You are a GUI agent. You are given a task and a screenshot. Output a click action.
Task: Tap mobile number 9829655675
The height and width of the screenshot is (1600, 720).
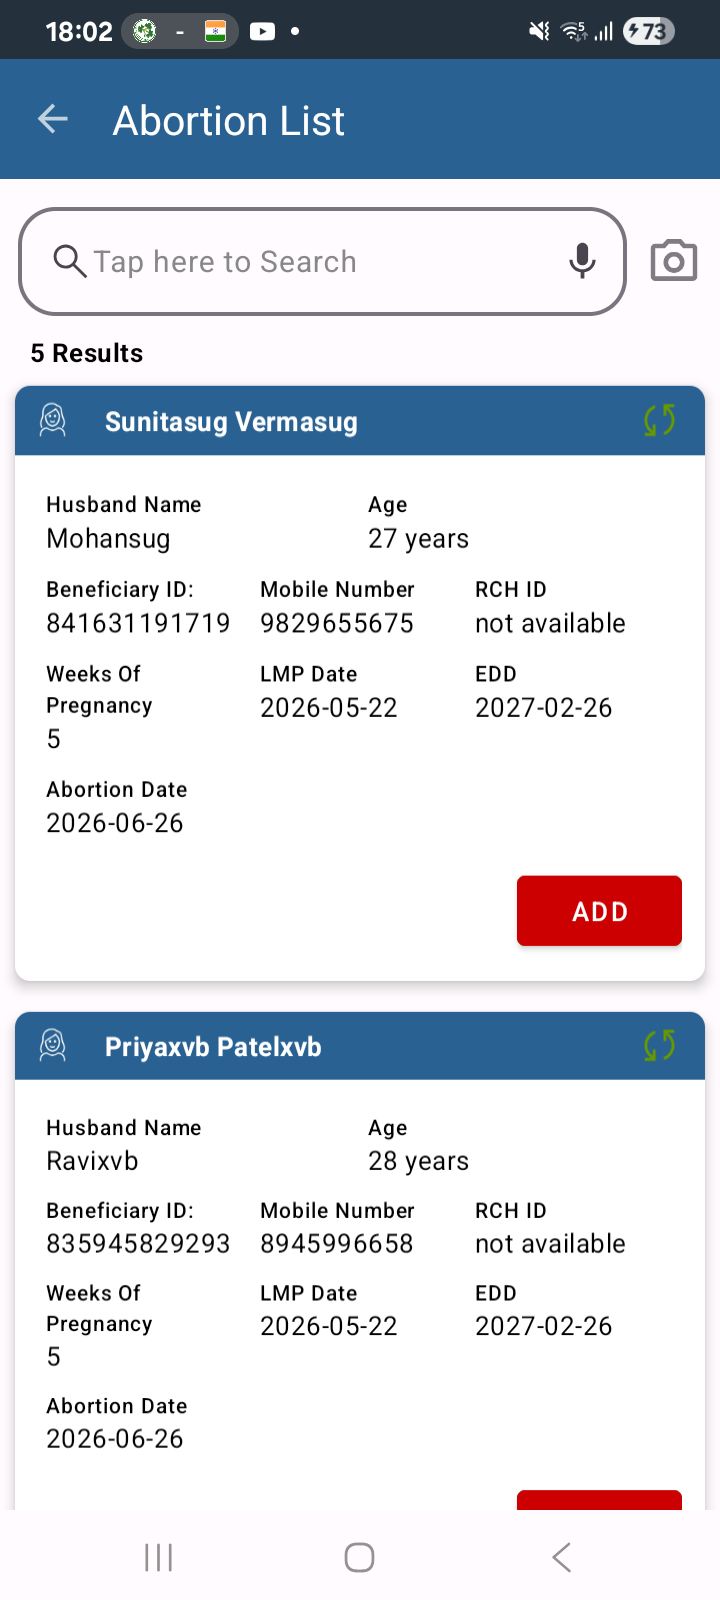[337, 623]
